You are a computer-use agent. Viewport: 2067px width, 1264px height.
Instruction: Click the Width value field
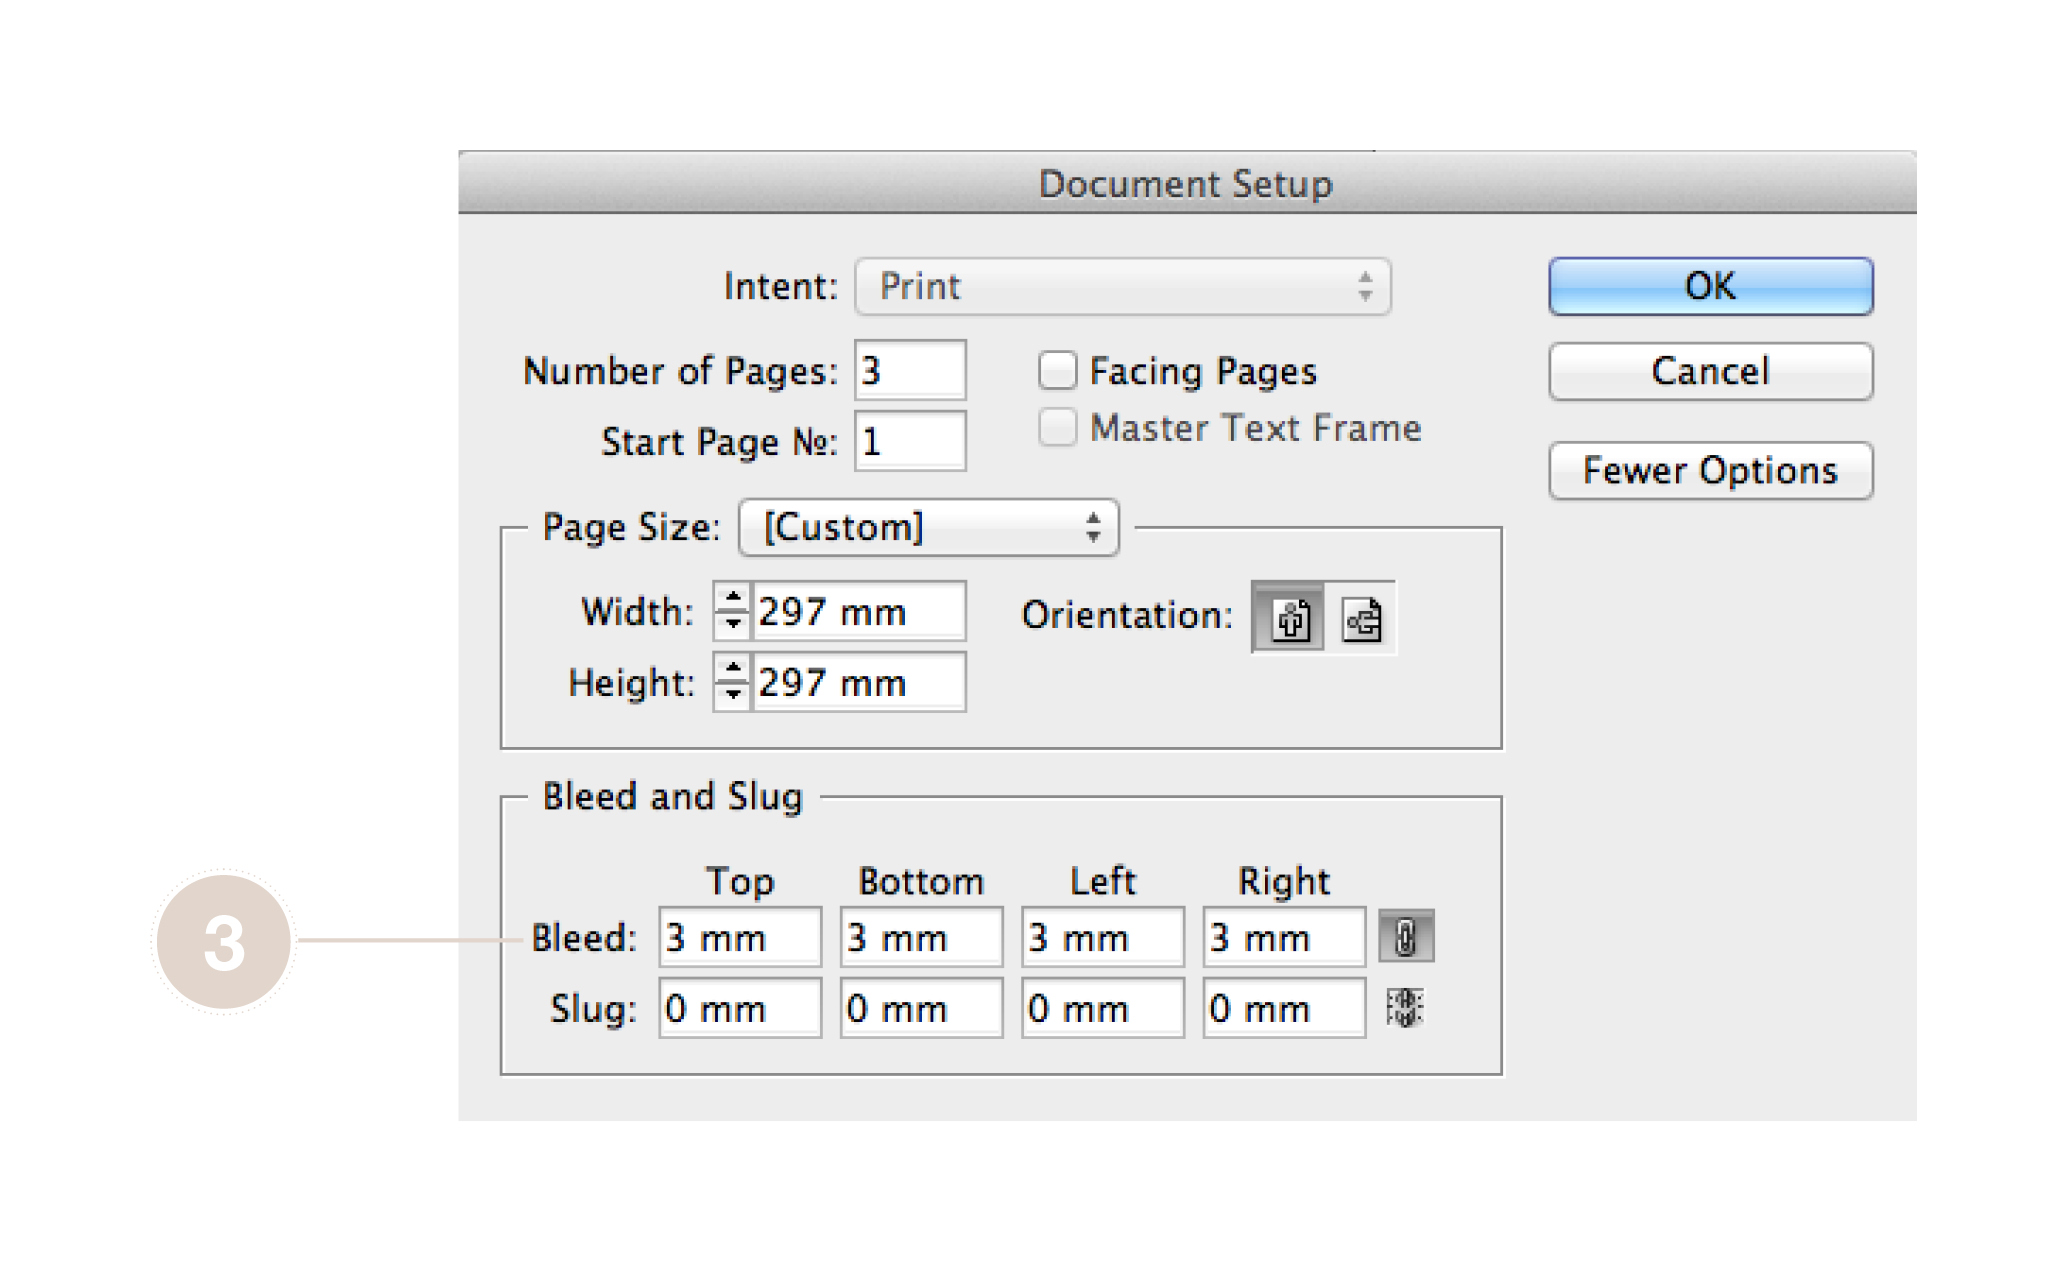(x=858, y=611)
